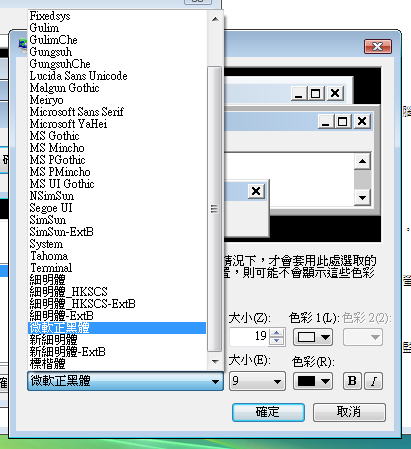
Task: Choose 細明體_HKSCS font entry
Action: click(117, 292)
